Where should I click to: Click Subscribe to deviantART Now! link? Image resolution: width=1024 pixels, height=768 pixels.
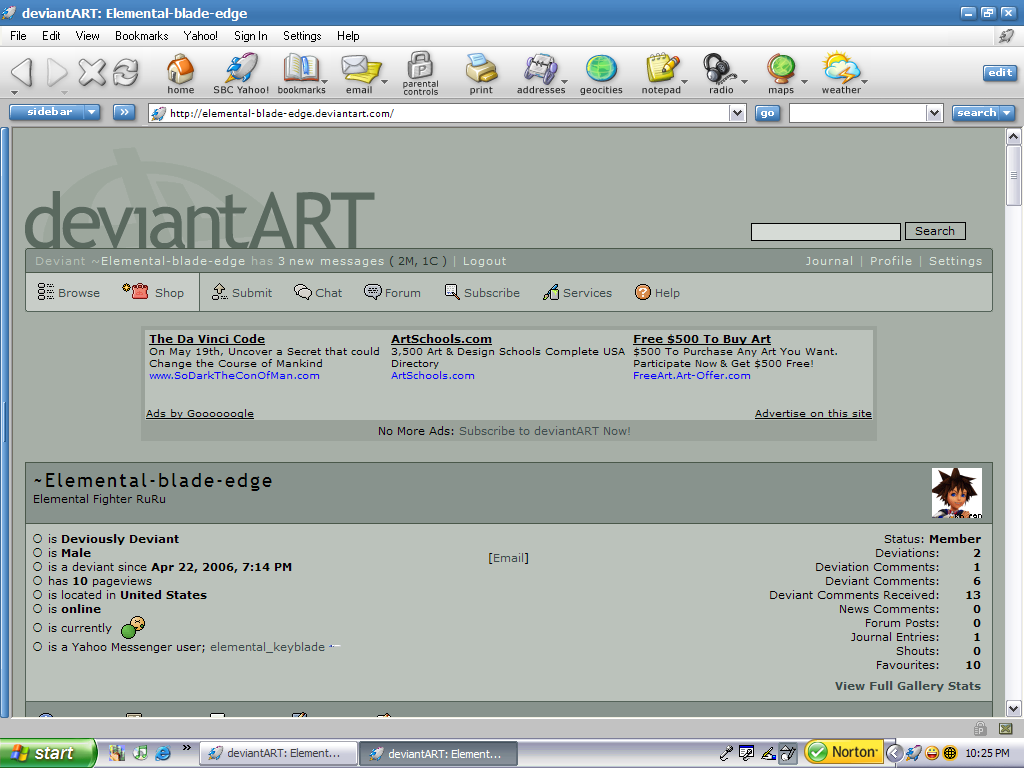545,431
